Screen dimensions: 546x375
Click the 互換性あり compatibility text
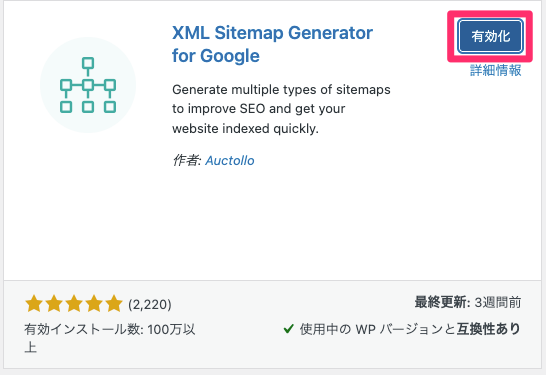pos(489,328)
